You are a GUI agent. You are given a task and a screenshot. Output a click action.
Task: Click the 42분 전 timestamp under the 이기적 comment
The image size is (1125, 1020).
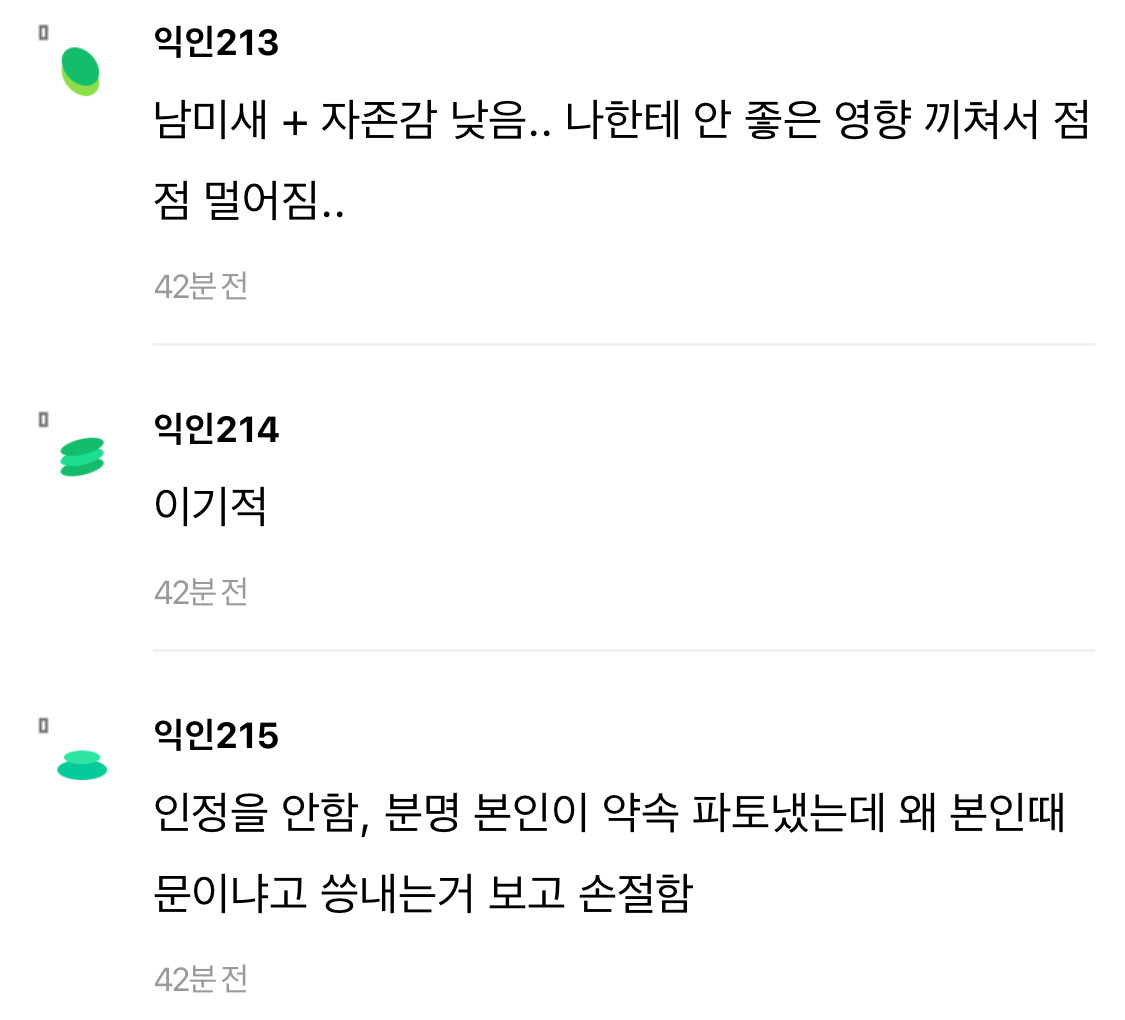tap(201, 593)
